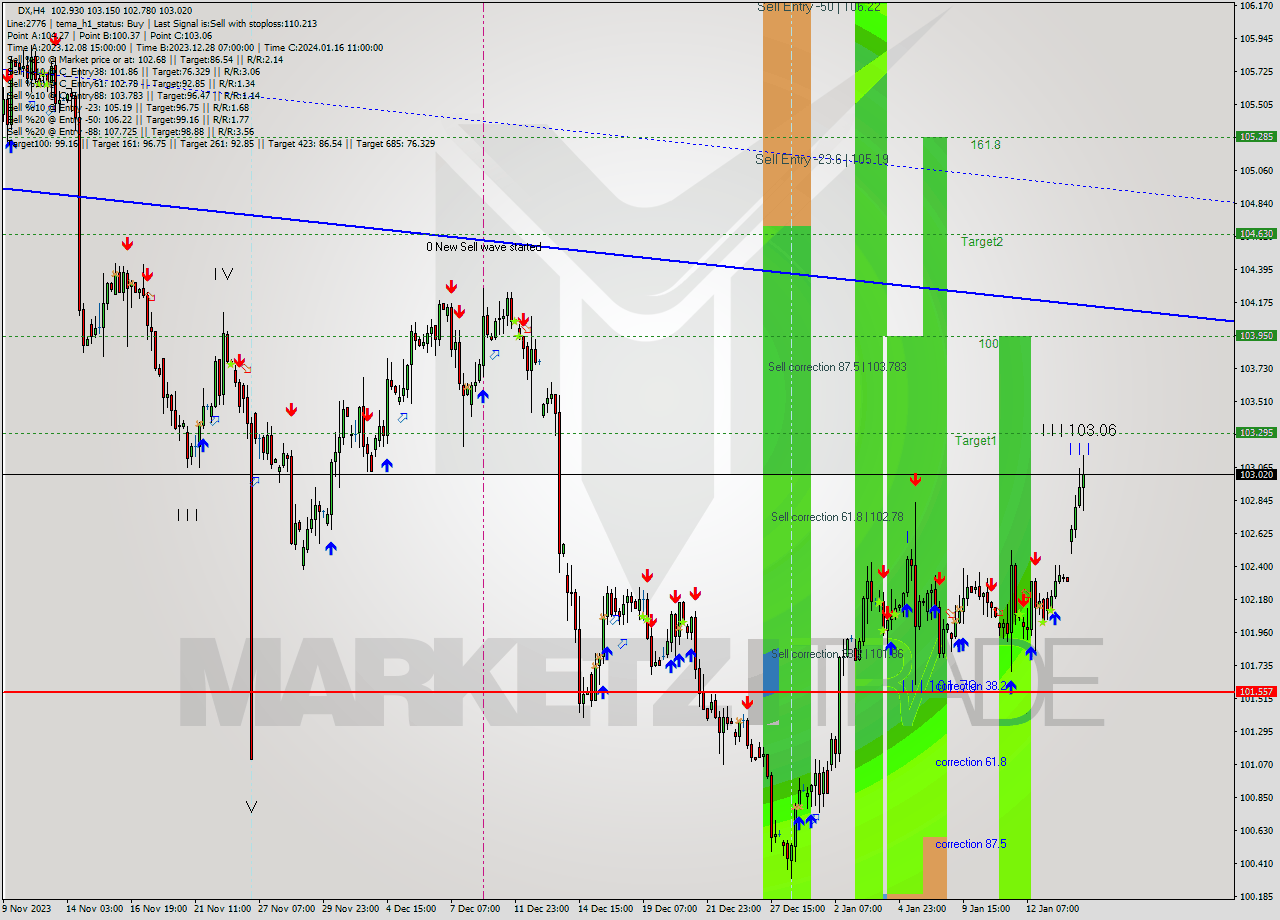
Task: Click the blue 'correction 61.8' label
Action: [971, 762]
